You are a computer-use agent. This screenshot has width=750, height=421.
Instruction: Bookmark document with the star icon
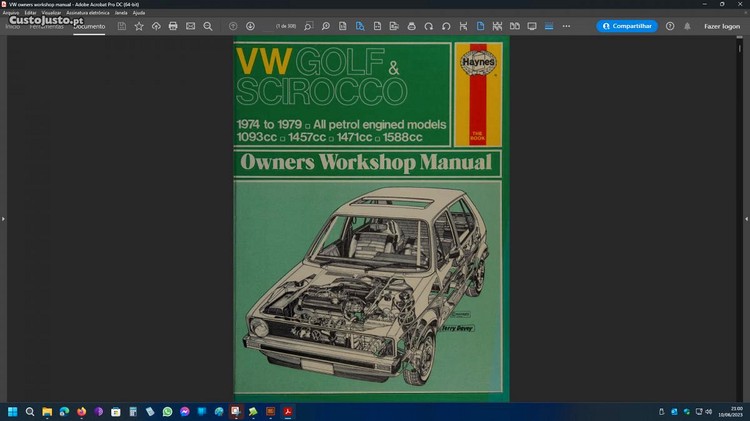(x=139, y=26)
